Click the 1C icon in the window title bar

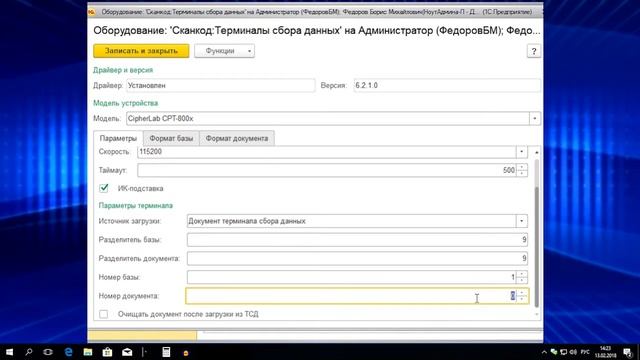92,12
